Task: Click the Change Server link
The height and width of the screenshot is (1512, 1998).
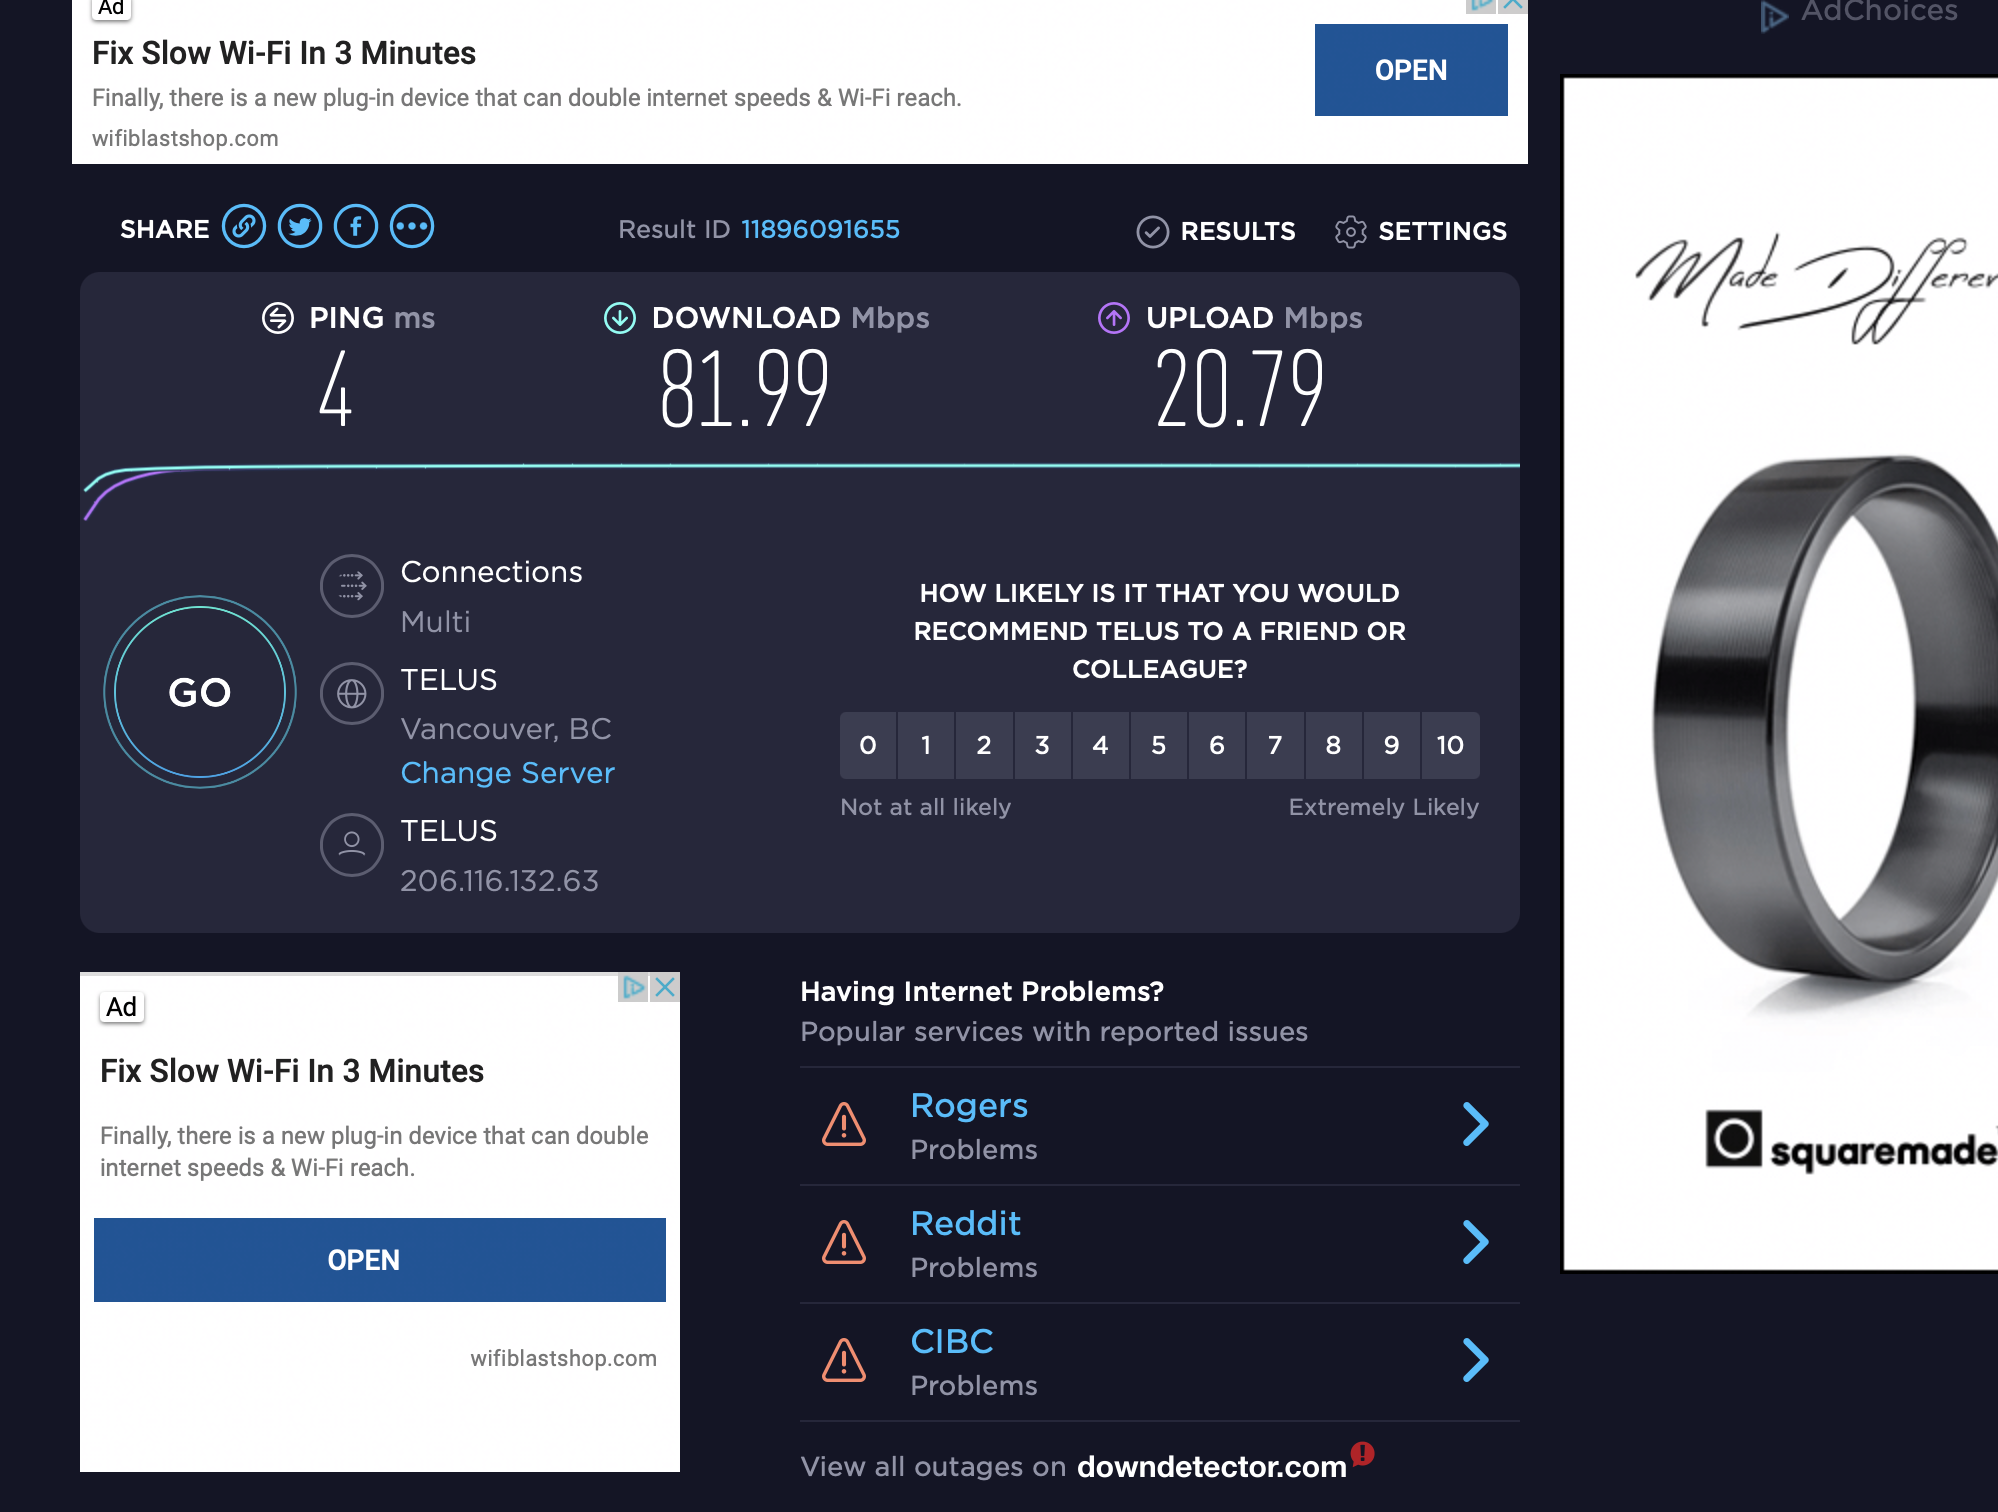Action: (x=507, y=773)
